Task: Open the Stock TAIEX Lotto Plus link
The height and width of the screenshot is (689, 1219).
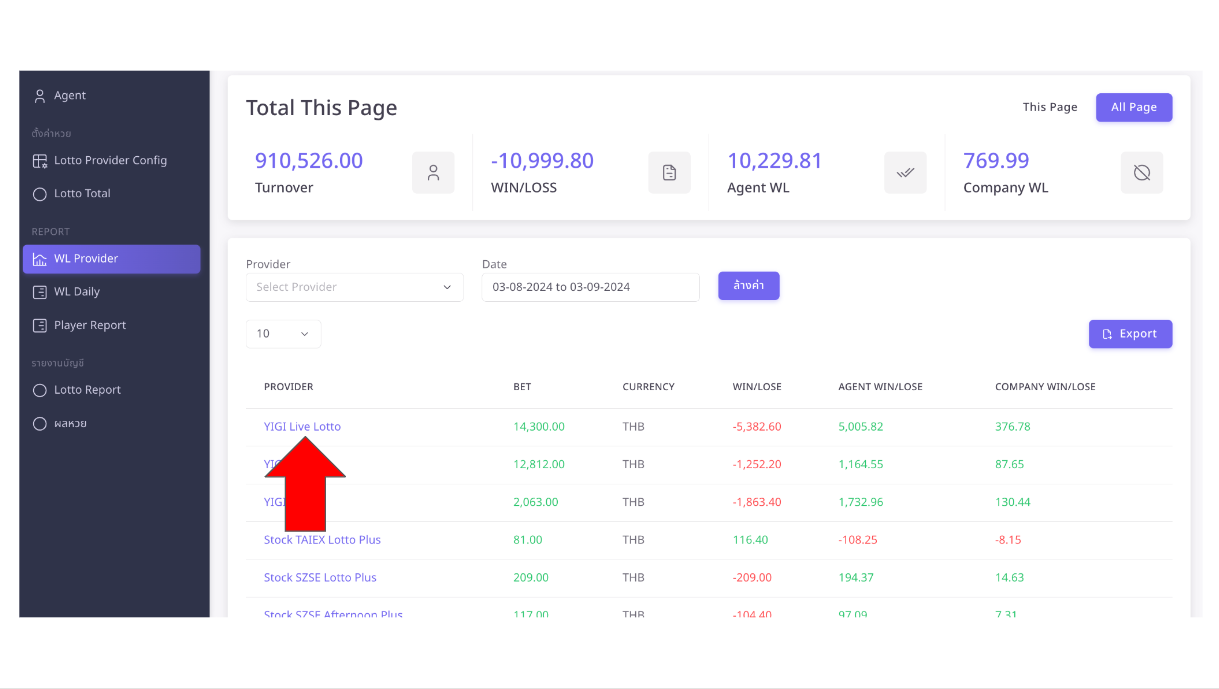Action: click(322, 540)
